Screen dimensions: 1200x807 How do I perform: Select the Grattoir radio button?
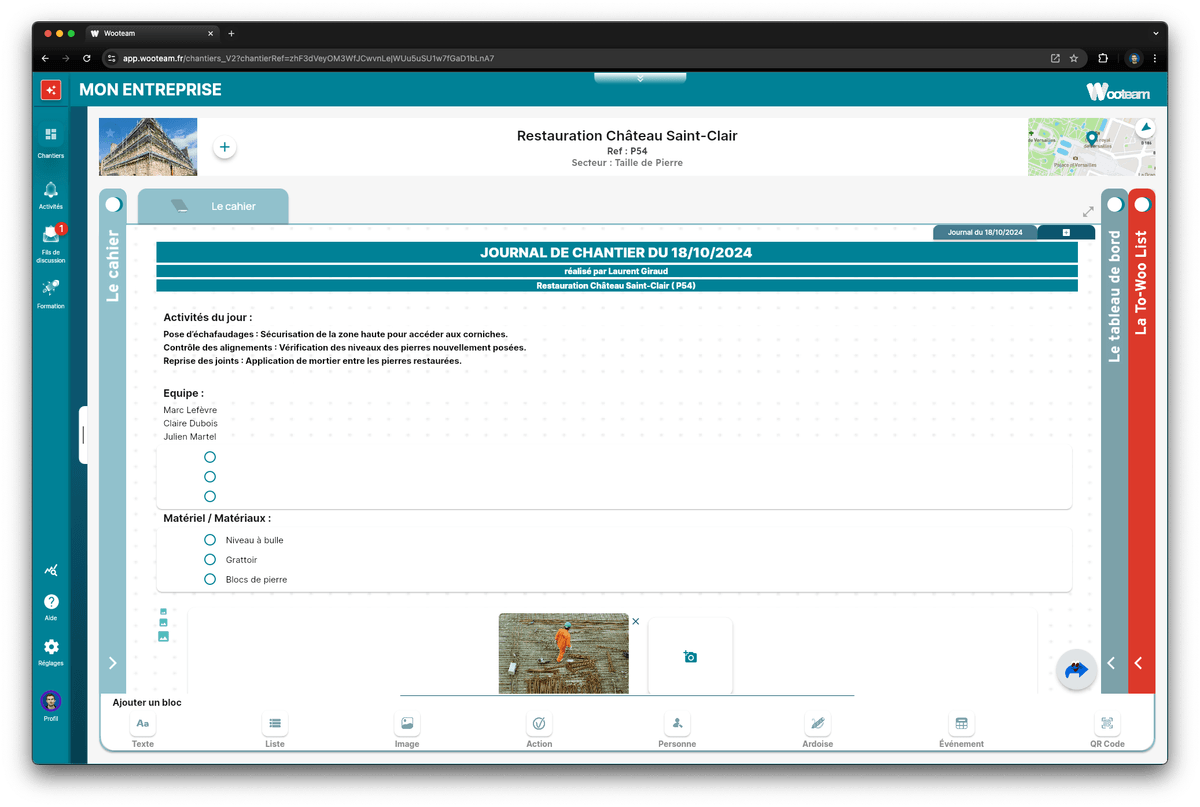(210, 560)
